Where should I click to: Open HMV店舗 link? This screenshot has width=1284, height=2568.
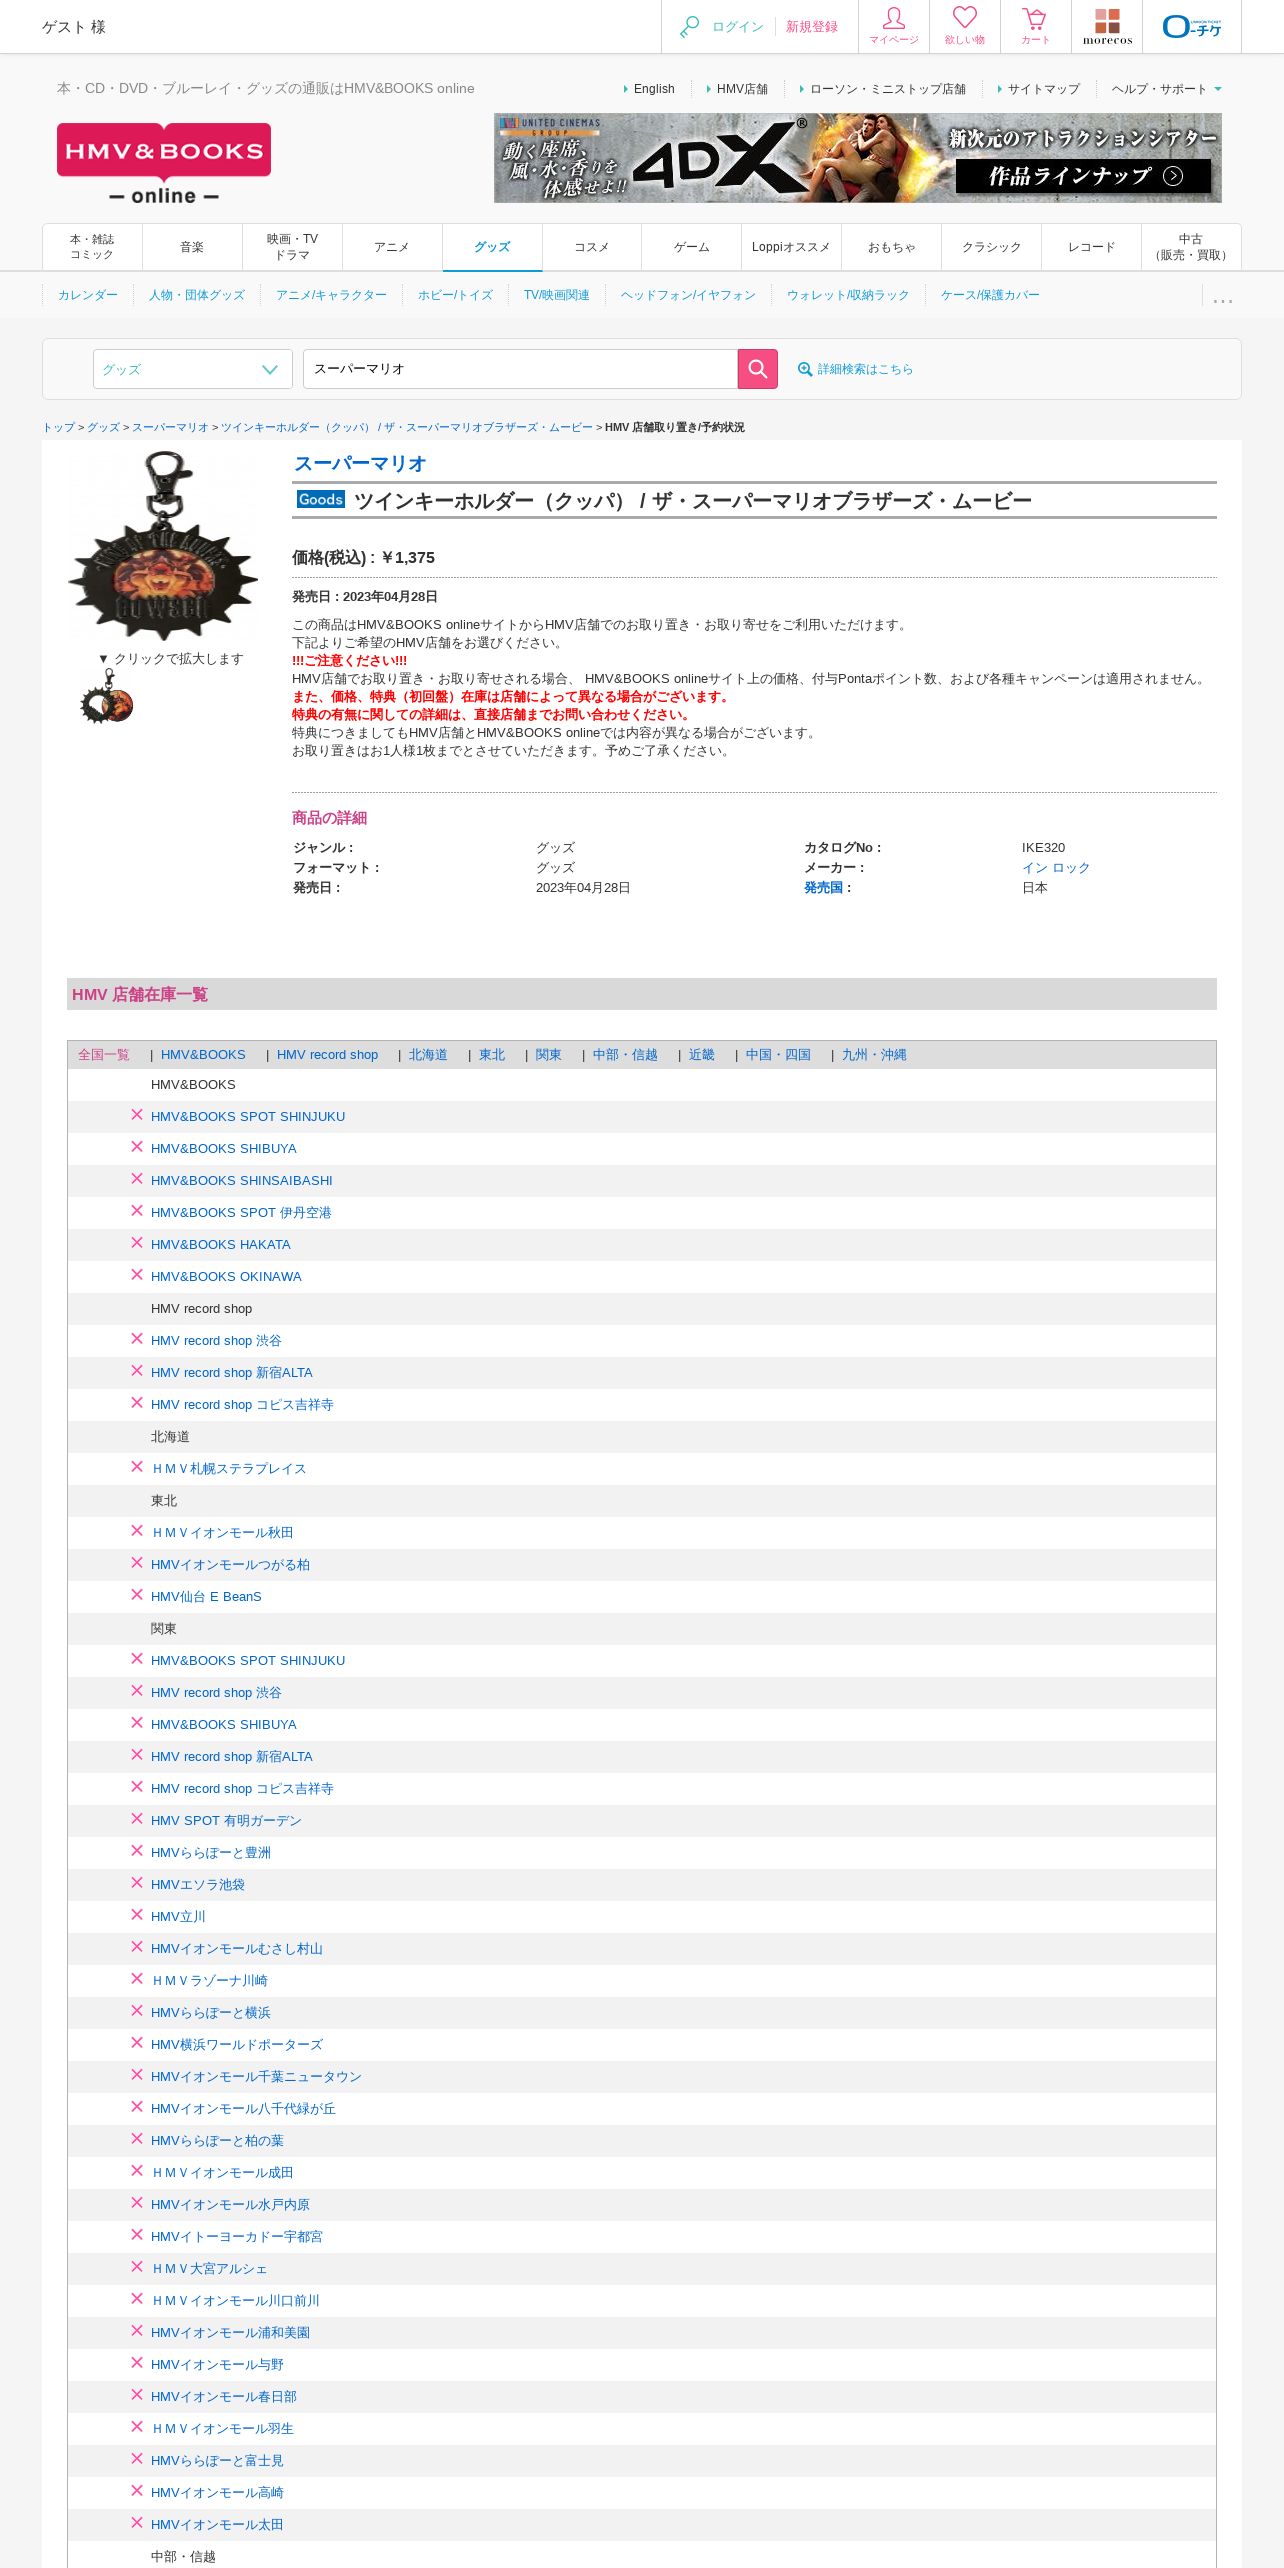click(x=742, y=89)
